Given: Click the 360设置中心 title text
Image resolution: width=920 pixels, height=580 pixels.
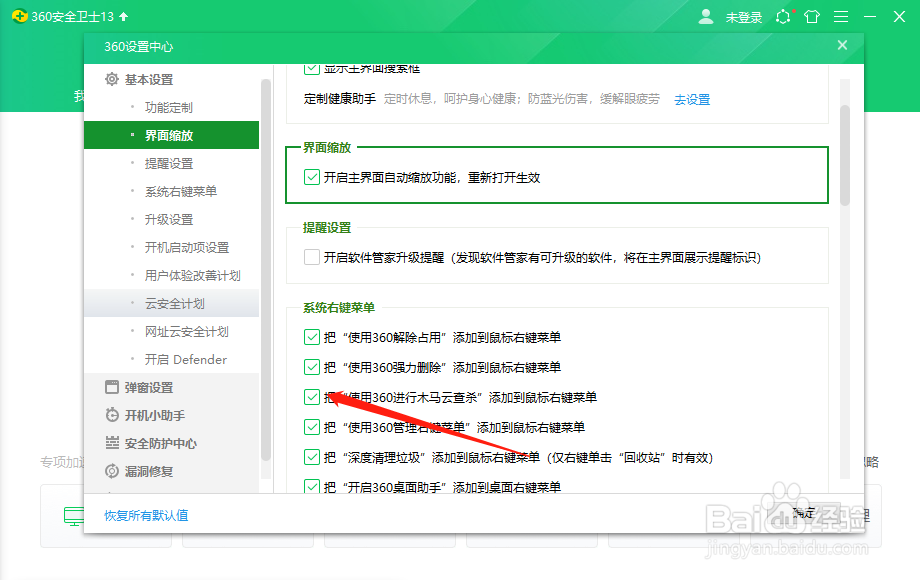Looking at the screenshot, I should point(138,47).
